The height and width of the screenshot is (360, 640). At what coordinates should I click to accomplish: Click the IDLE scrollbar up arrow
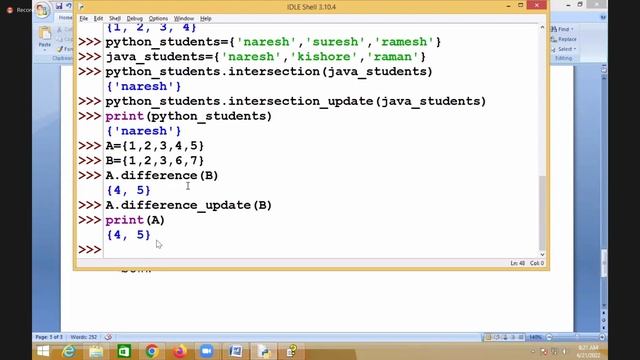[542, 27]
